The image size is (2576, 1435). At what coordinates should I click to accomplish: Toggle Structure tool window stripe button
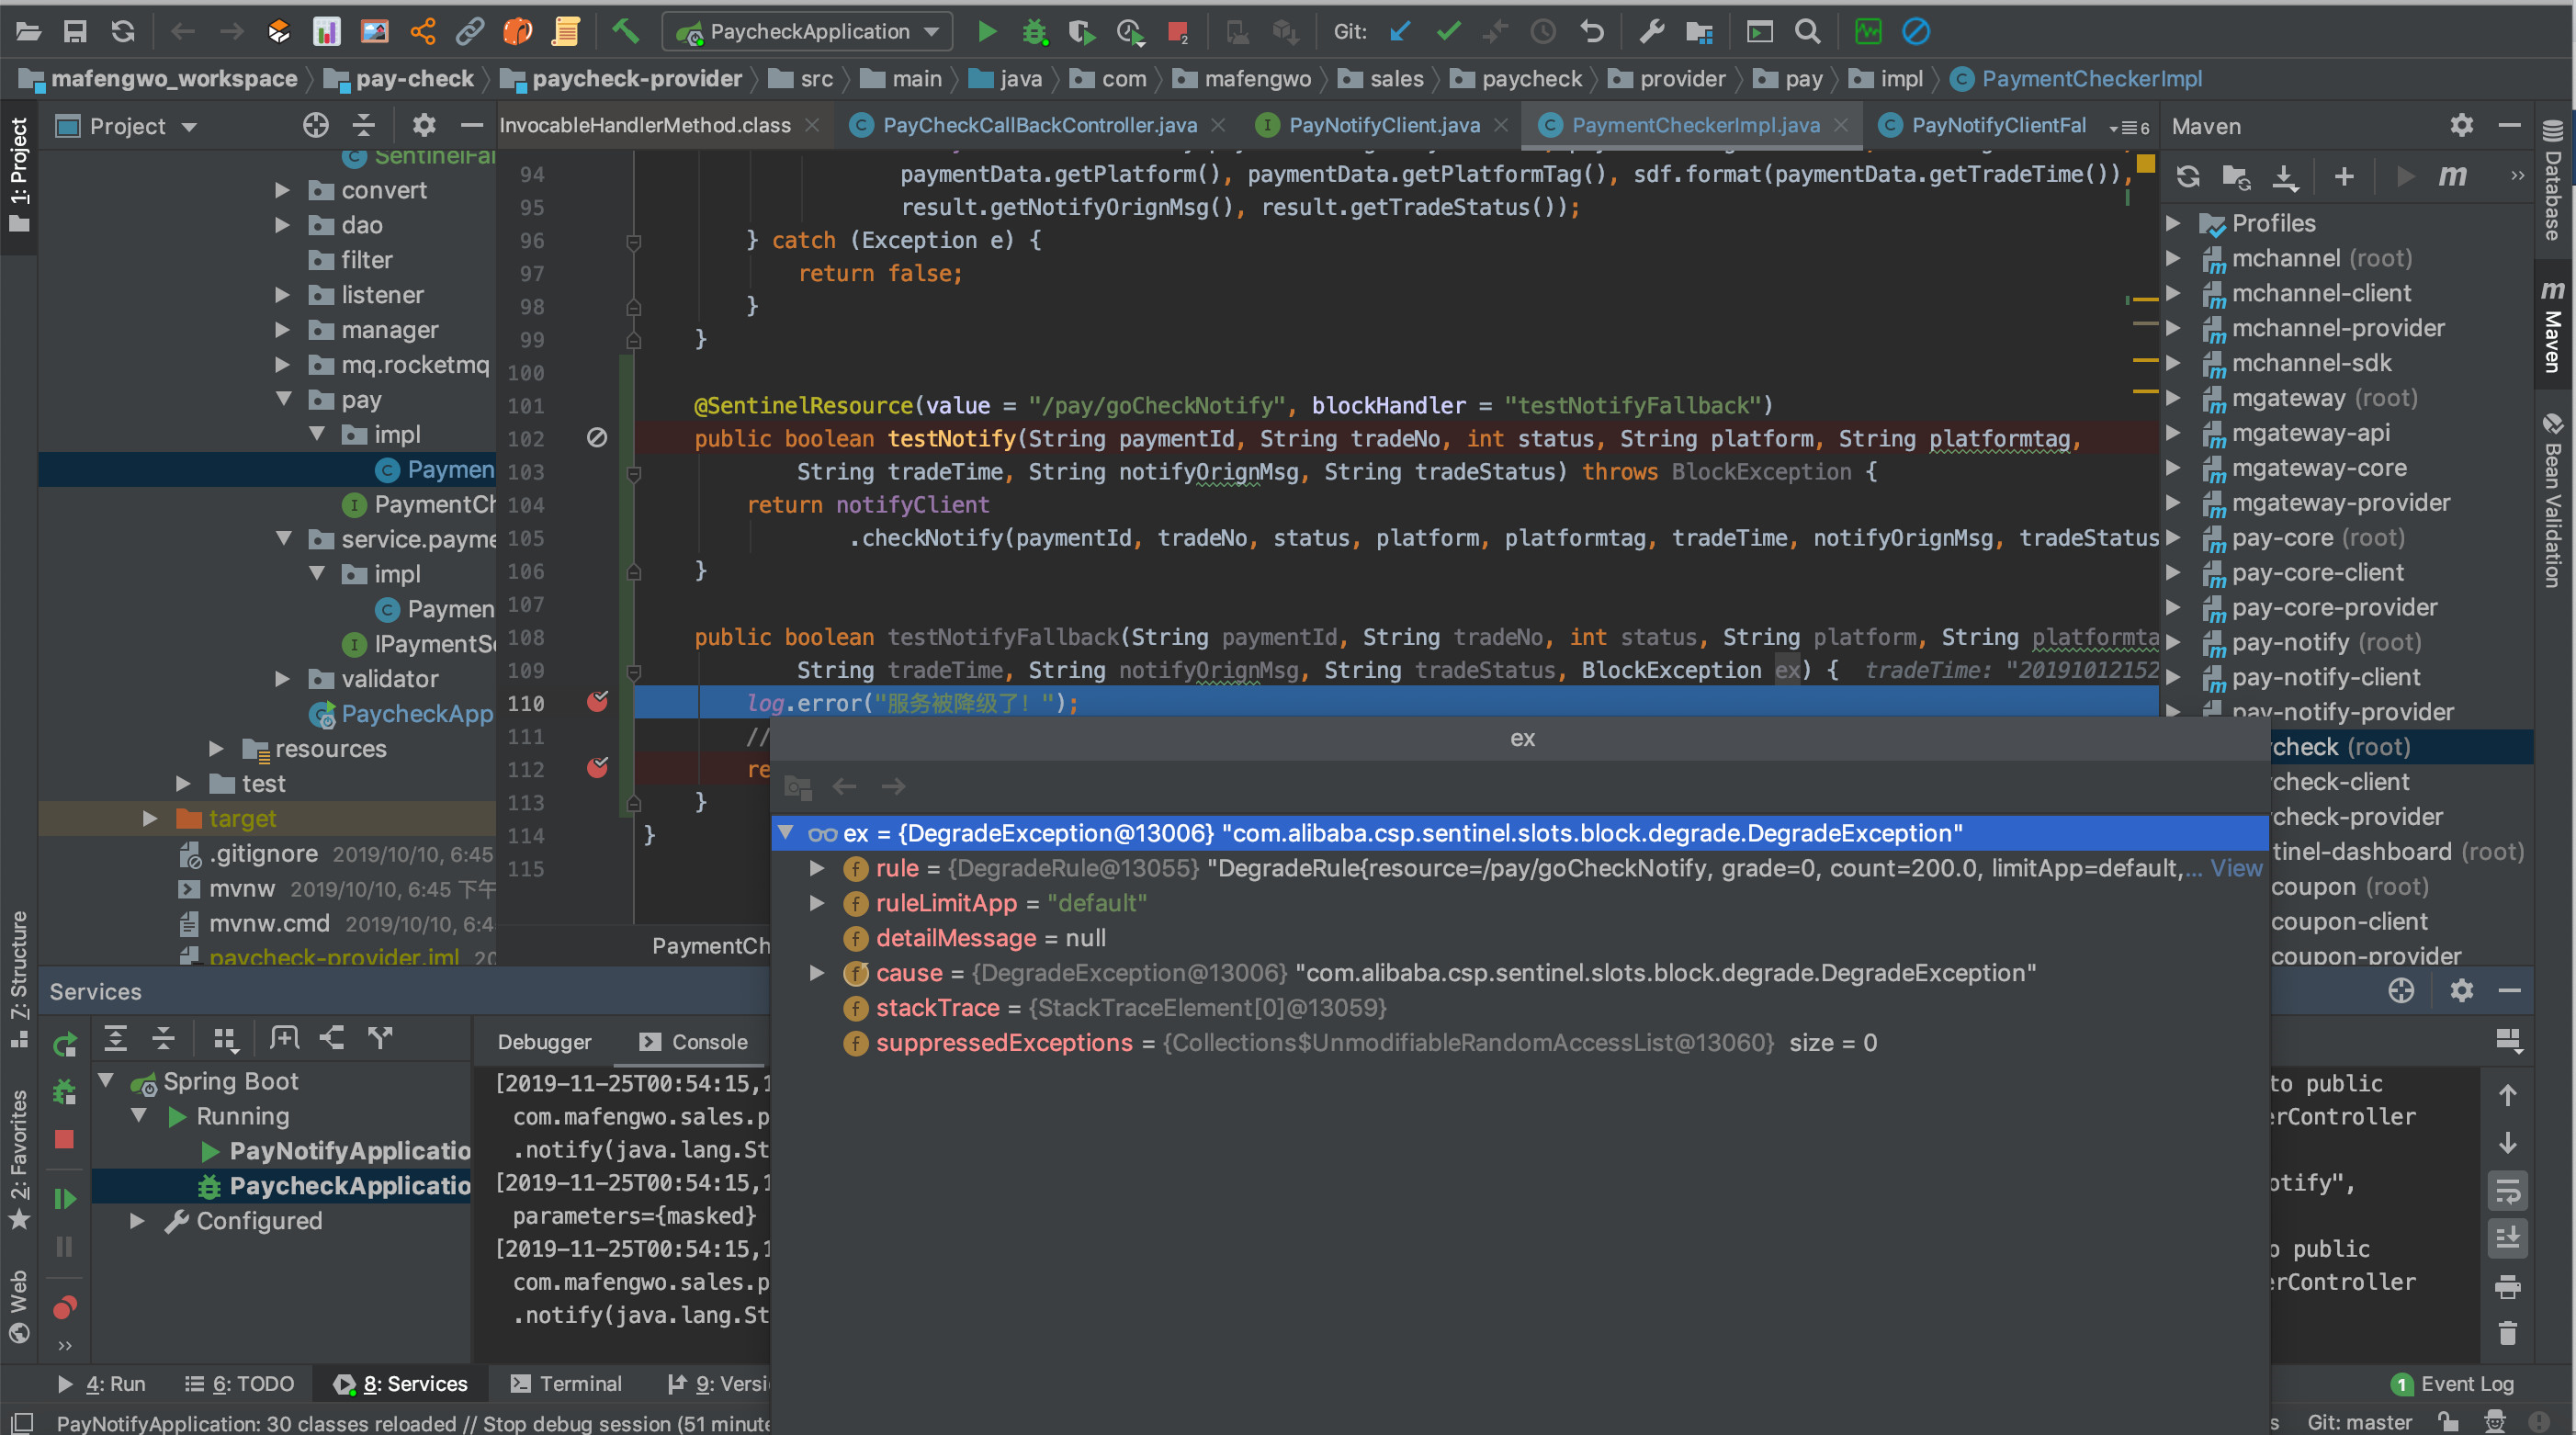(19, 980)
